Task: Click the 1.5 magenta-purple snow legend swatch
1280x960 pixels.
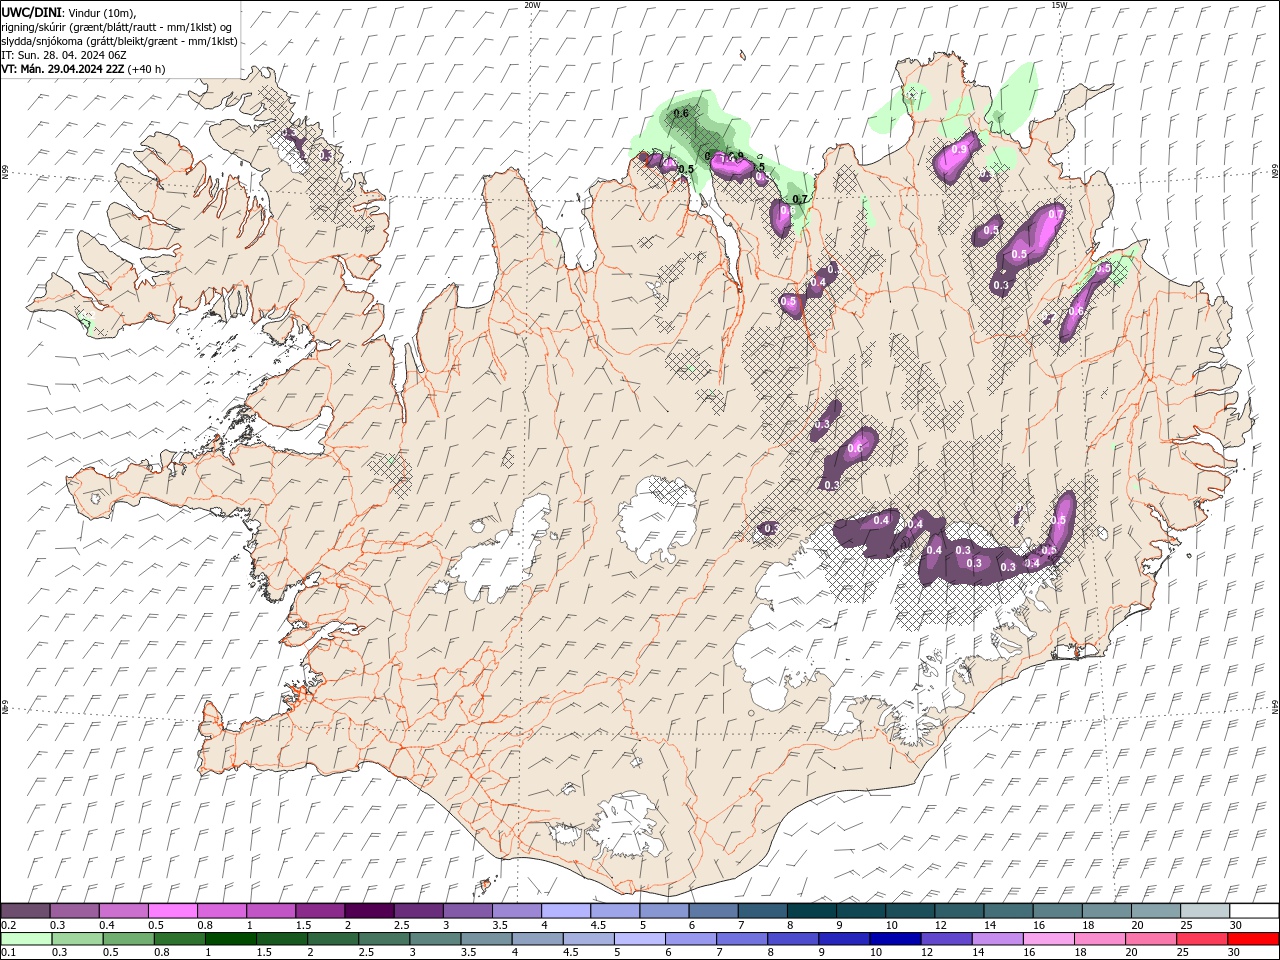Action: pyautogui.click(x=320, y=911)
